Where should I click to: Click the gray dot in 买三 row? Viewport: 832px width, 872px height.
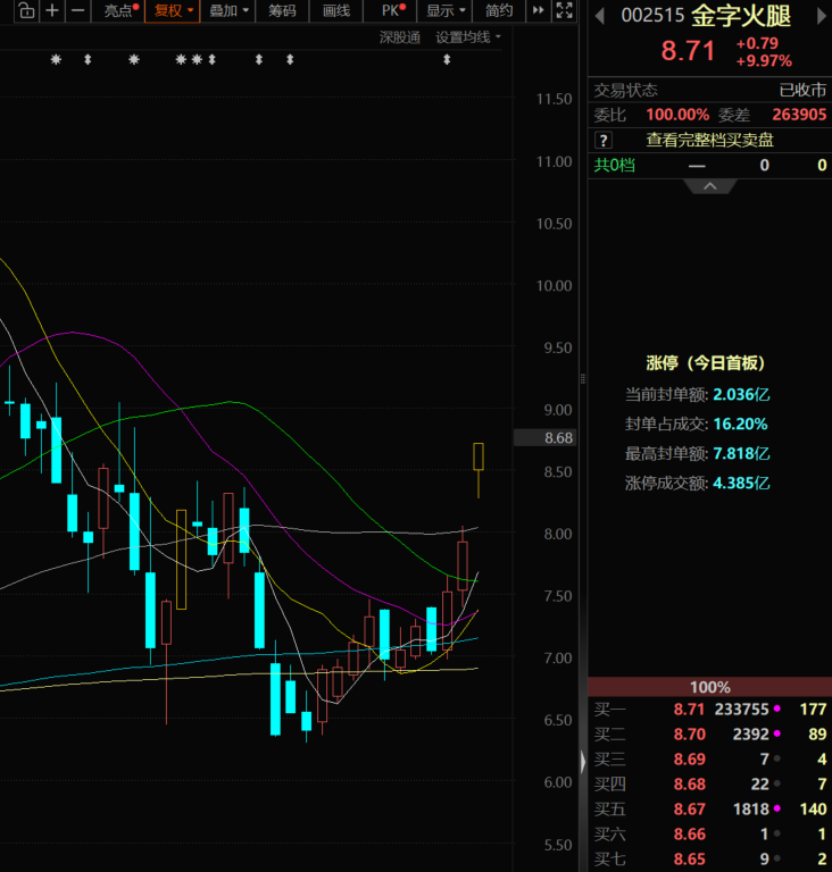777,759
